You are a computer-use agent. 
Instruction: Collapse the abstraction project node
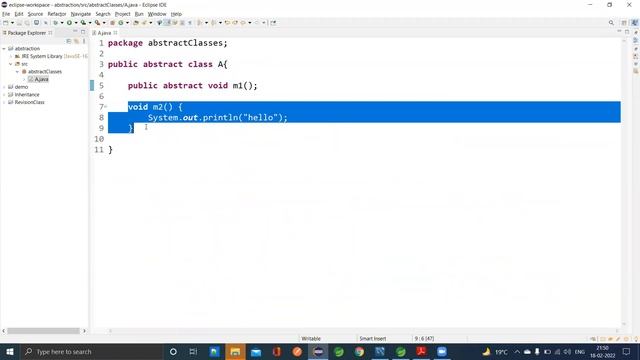[x=4, y=49]
